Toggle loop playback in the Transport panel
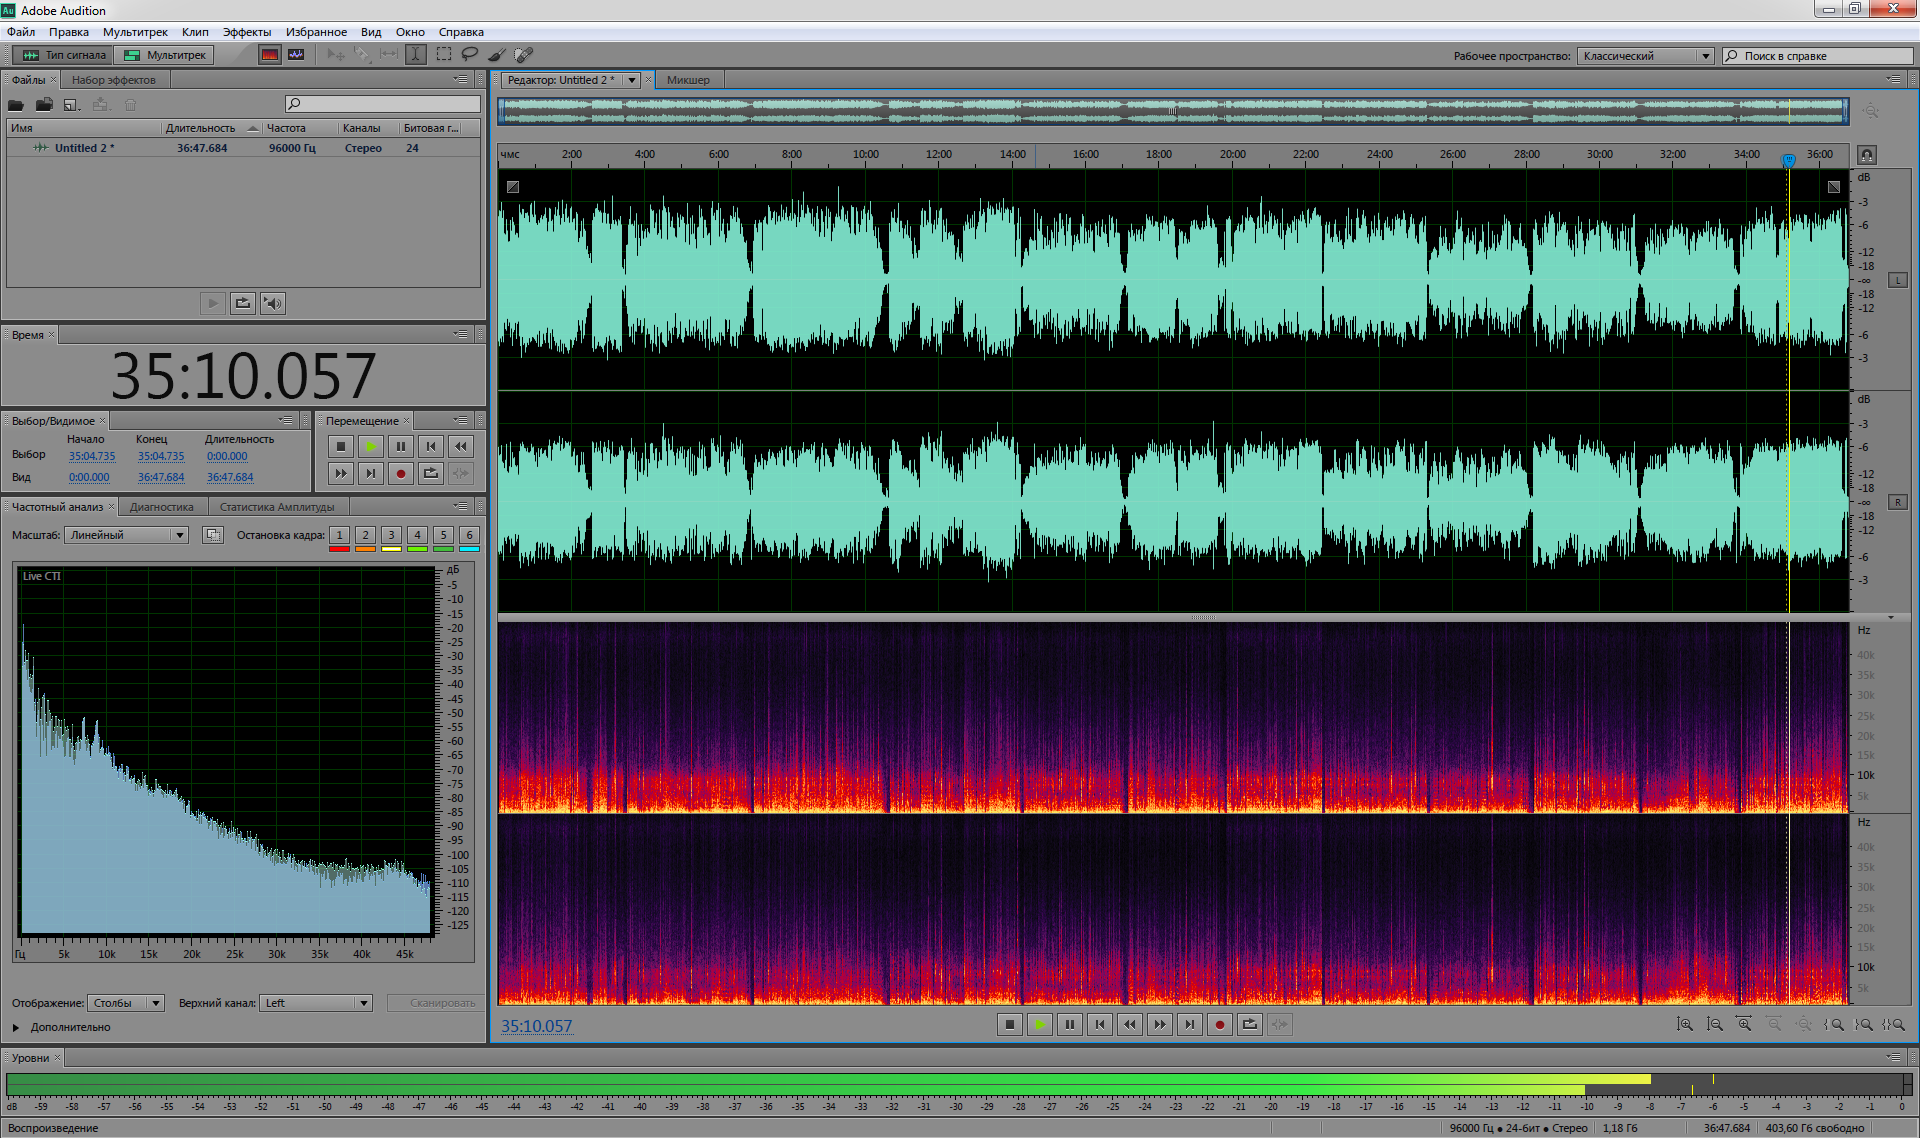The height and width of the screenshot is (1138, 1920). click(431, 473)
